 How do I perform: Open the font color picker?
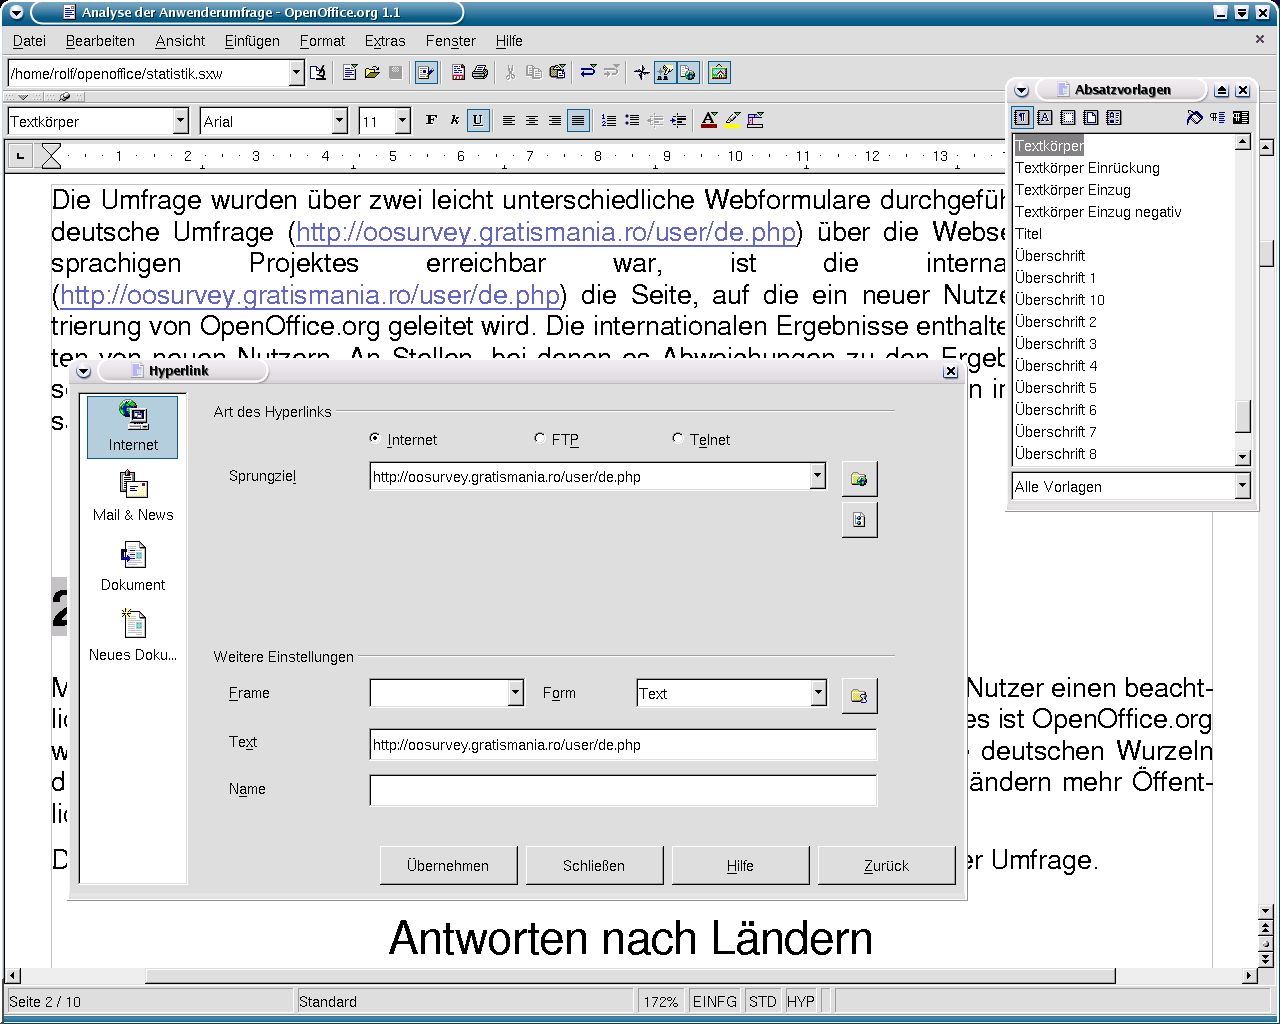709,121
